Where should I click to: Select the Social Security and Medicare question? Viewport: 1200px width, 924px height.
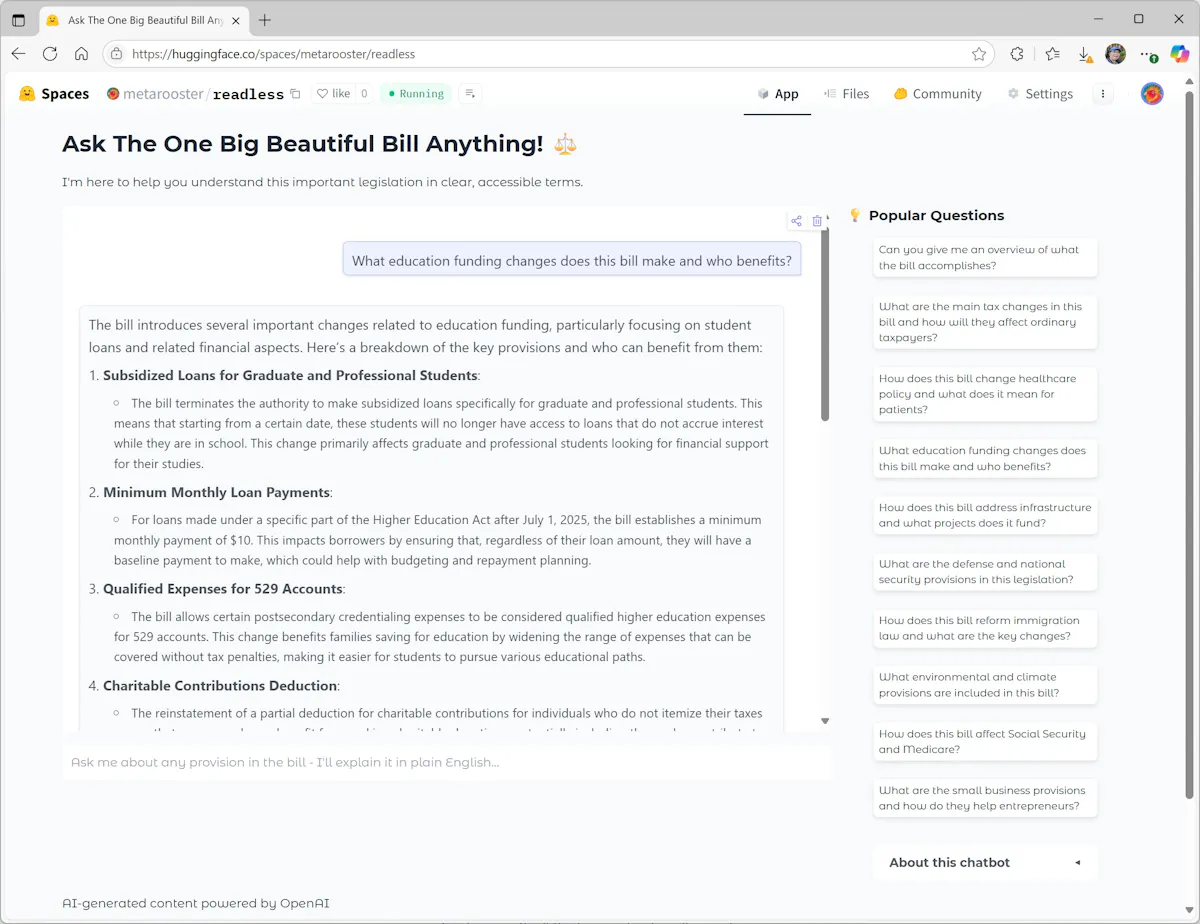point(985,741)
